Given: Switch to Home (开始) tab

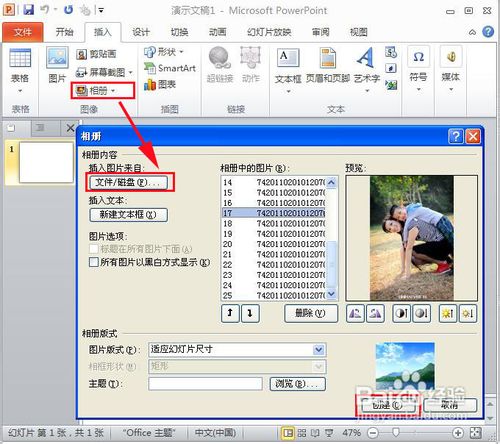Looking at the screenshot, I should point(64,32).
